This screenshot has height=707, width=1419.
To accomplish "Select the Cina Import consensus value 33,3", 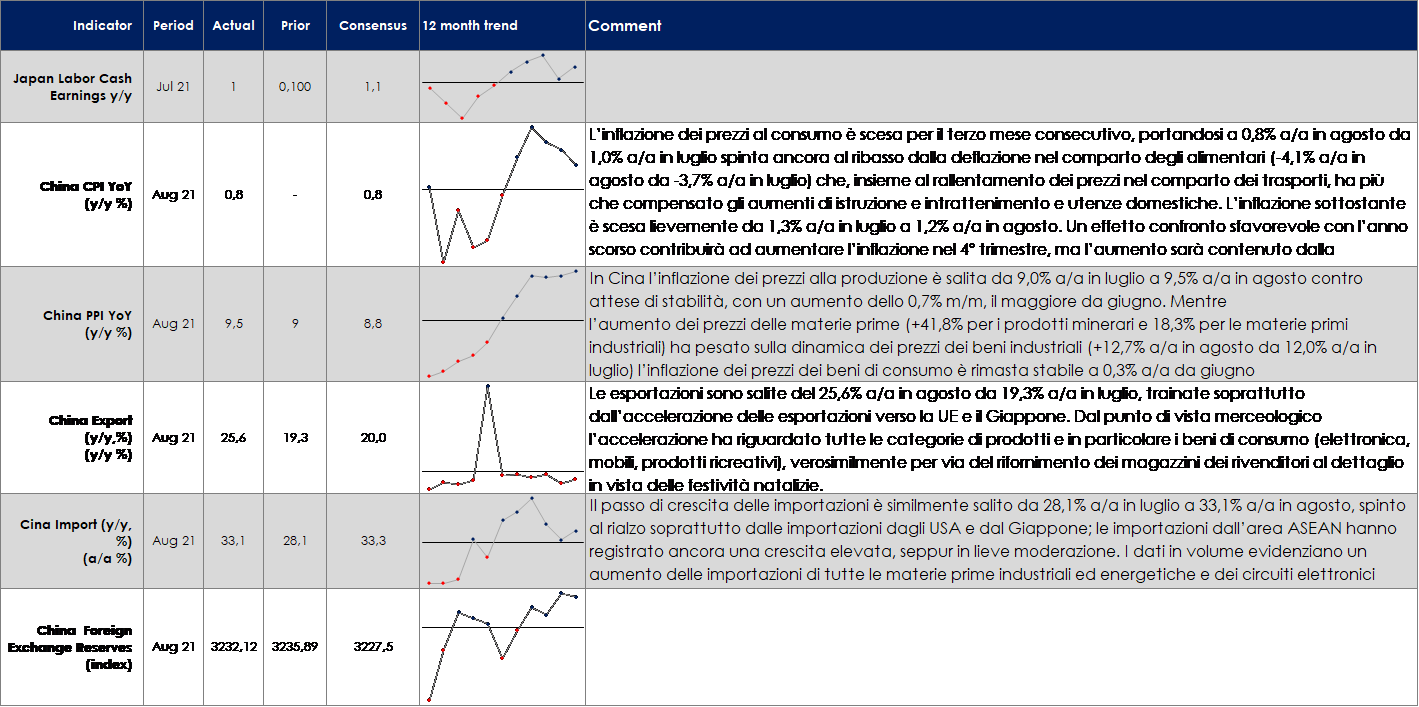I will tap(372, 541).
